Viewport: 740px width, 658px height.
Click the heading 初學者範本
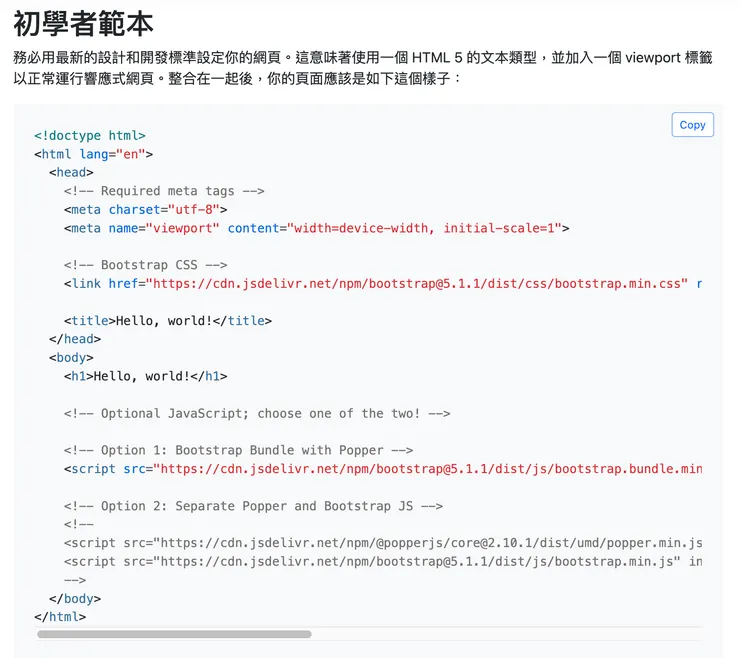point(84,24)
